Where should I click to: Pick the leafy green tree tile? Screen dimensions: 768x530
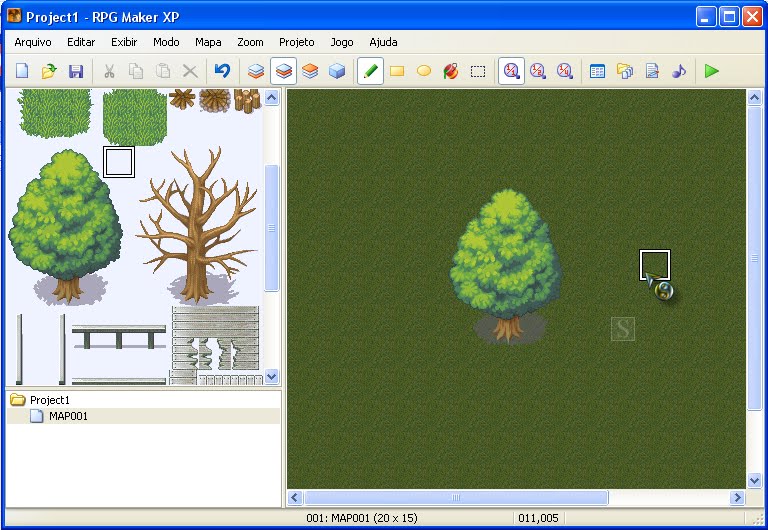pos(65,226)
